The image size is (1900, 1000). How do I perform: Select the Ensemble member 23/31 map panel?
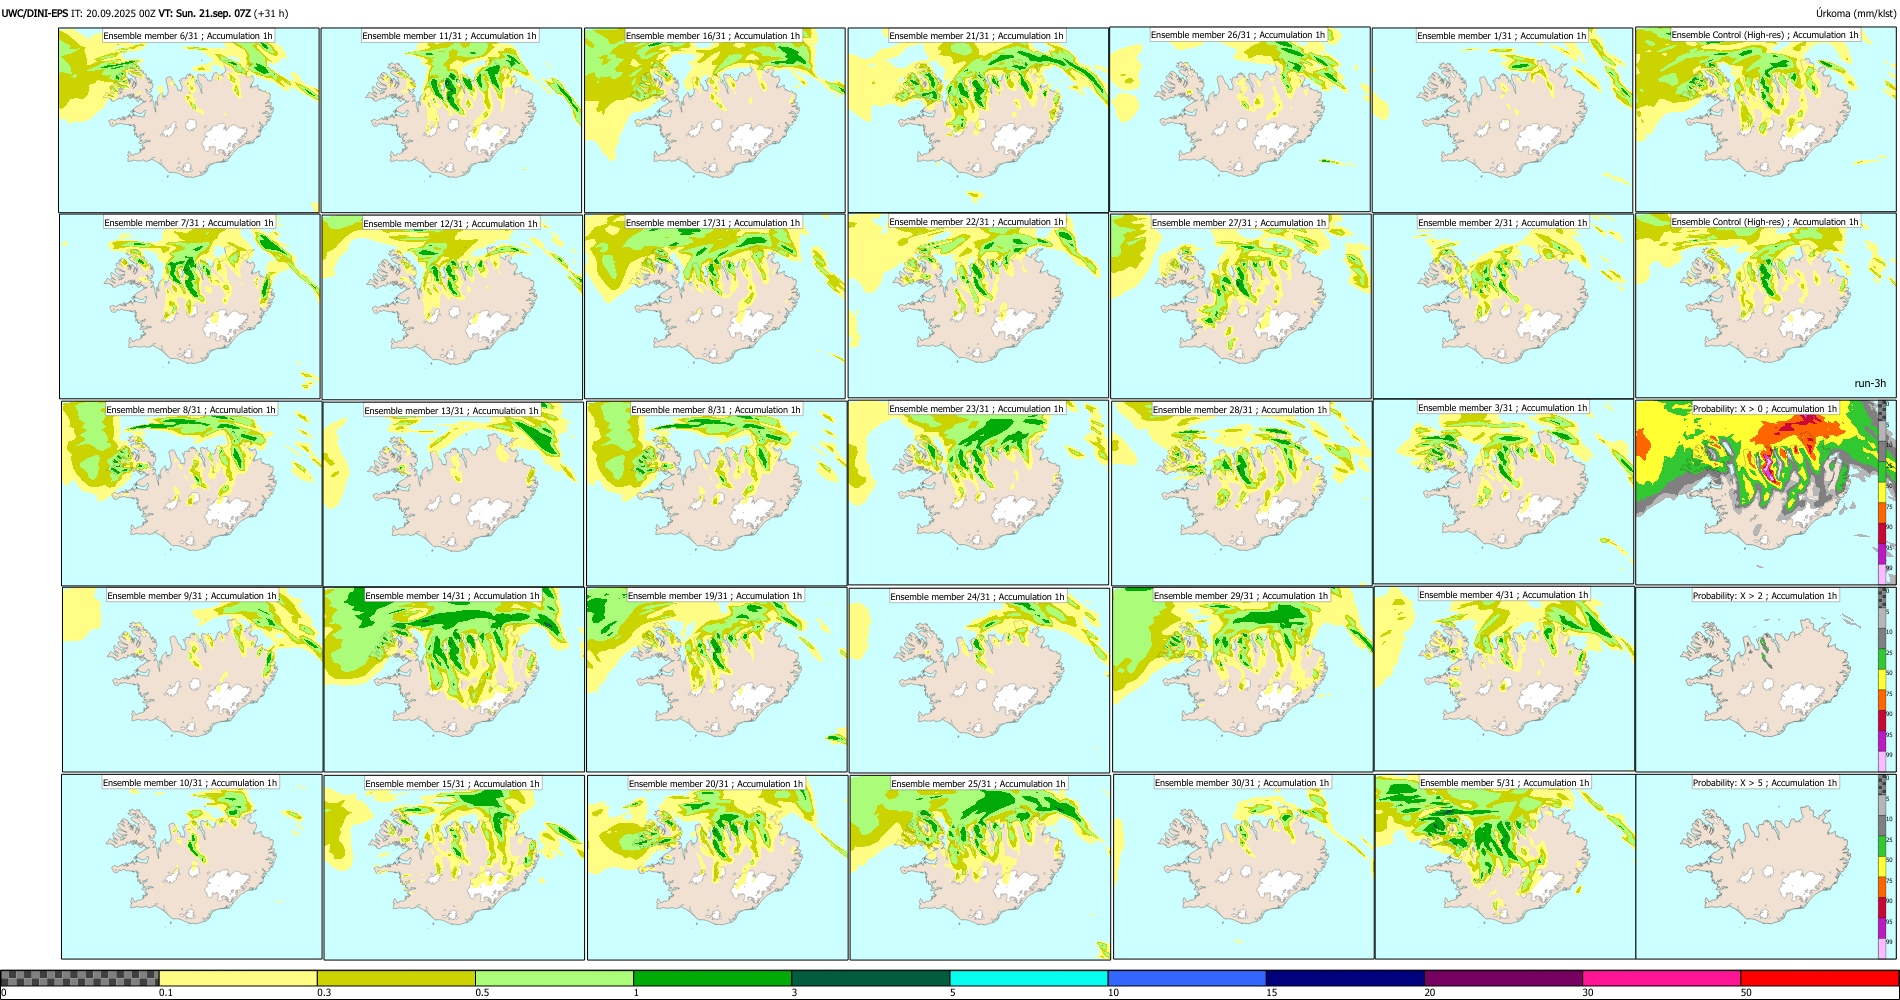tap(978, 492)
